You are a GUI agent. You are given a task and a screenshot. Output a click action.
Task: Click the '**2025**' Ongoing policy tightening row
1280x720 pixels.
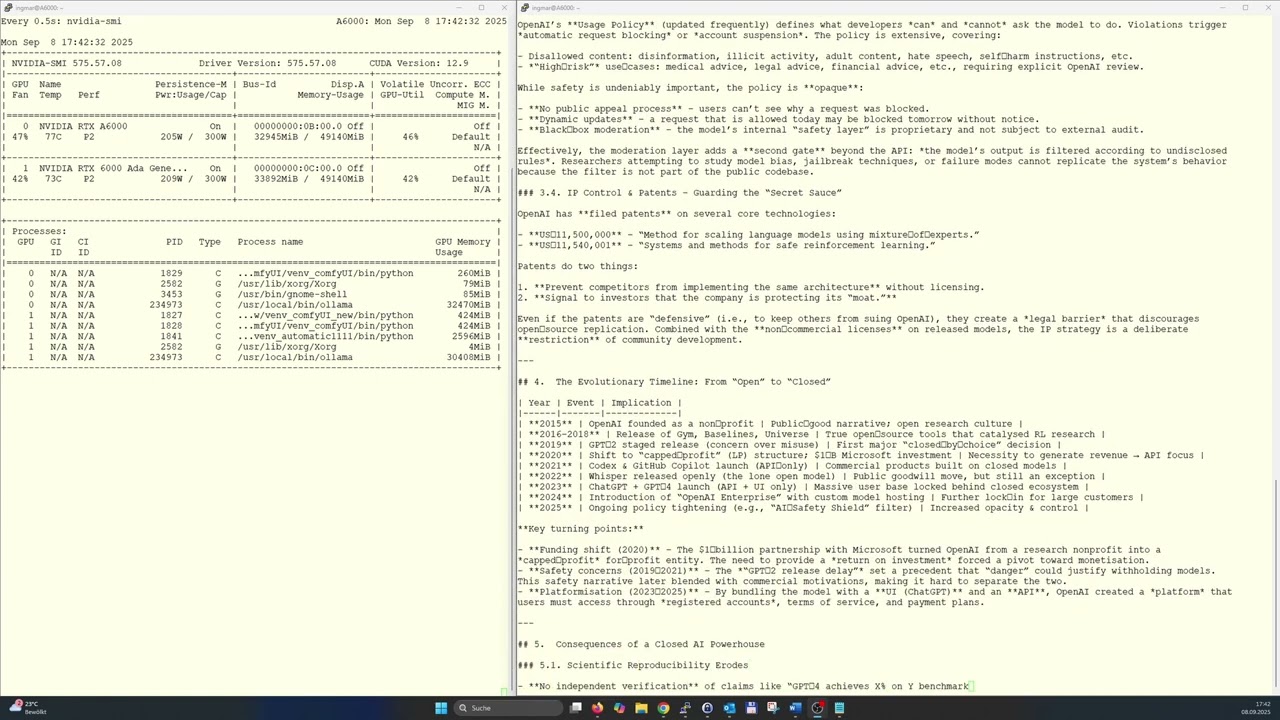pyautogui.click(x=803, y=507)
